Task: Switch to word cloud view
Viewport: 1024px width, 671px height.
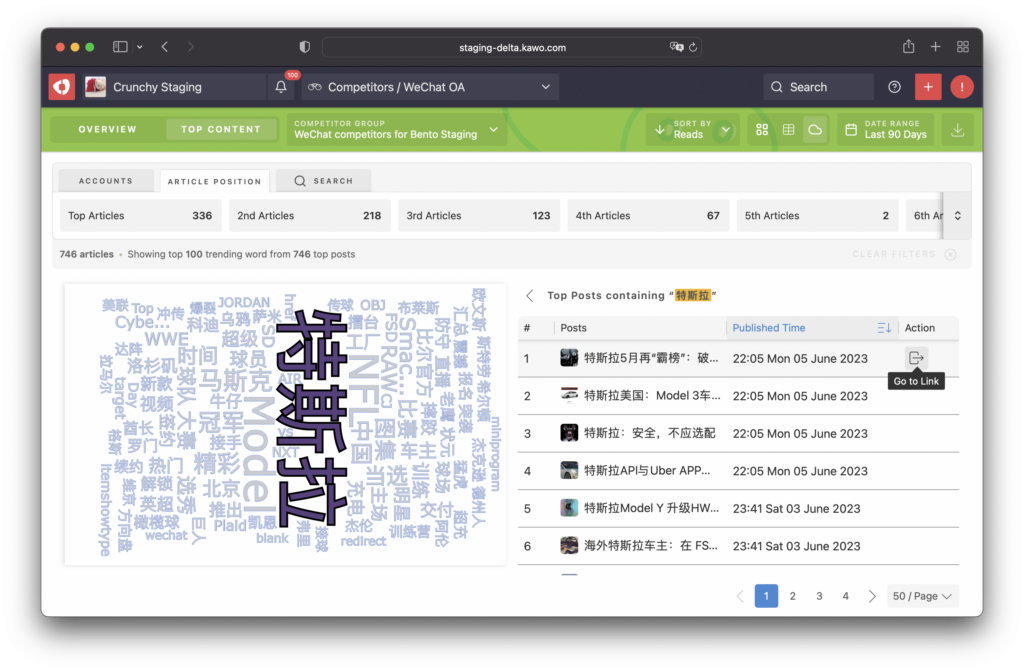Action: (815, 129)
